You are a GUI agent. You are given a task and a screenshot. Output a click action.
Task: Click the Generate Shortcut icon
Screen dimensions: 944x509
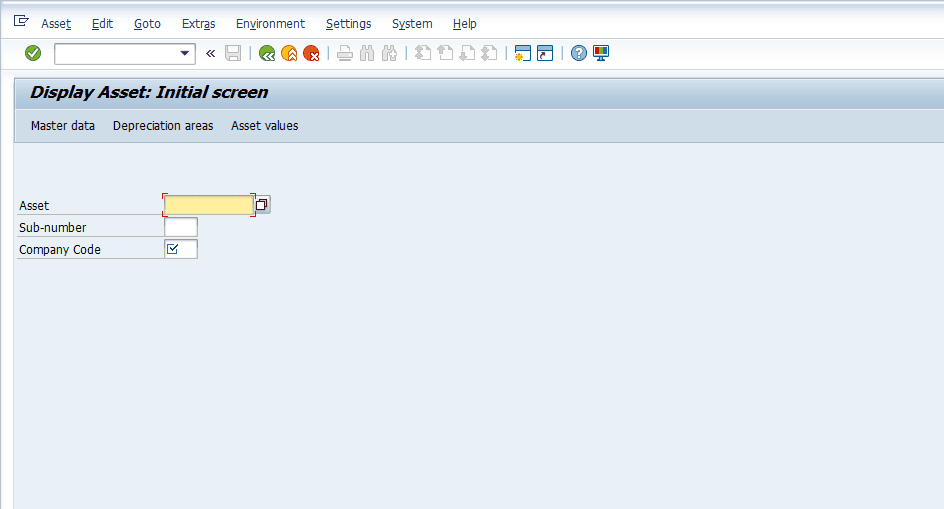[545, 54]
